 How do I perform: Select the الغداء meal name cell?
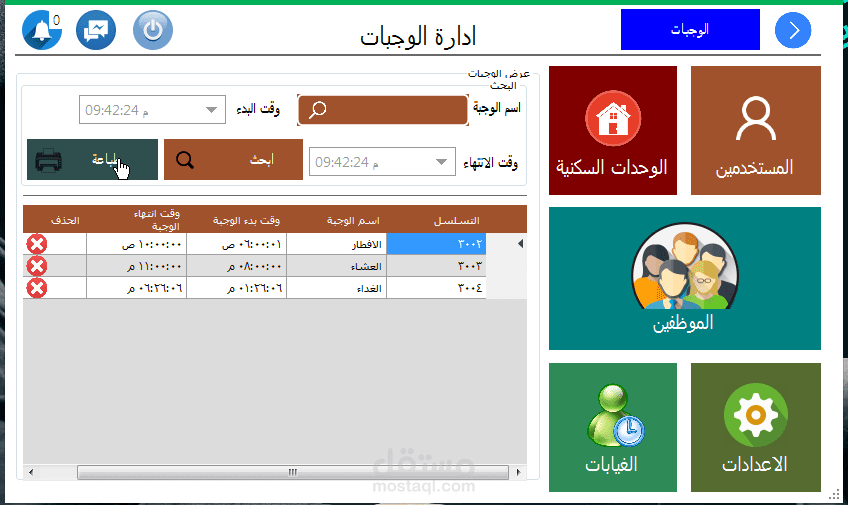click(x=336, y=288)
